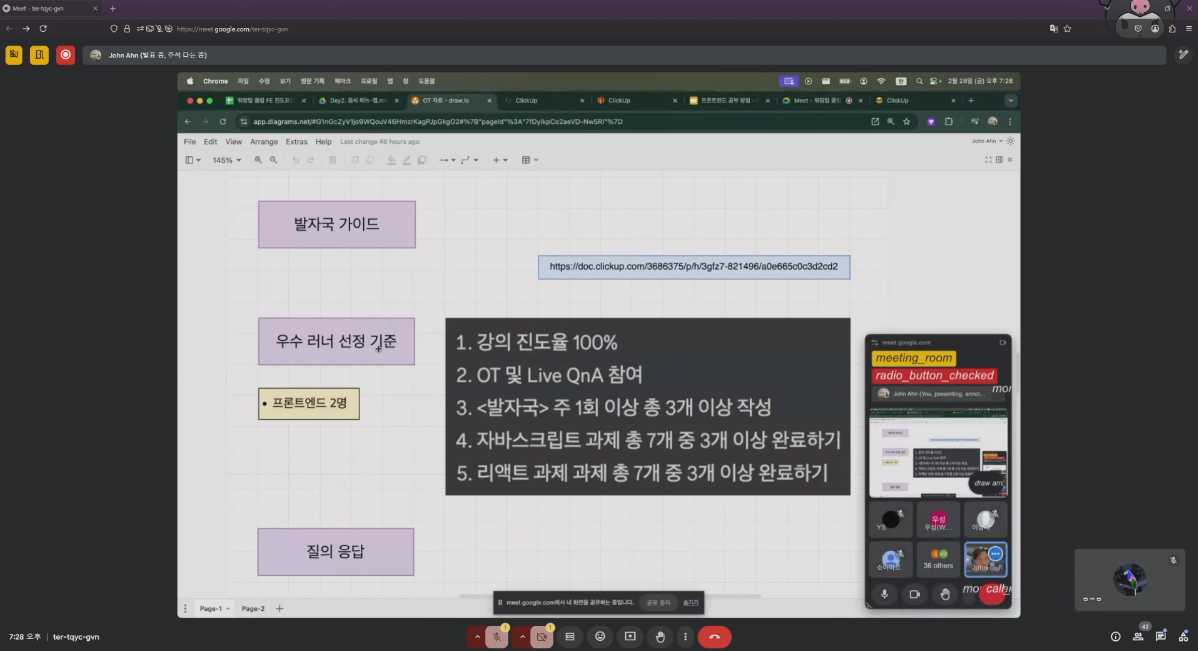Click the 36 others tile in mini Meet window
This screenshot has height=651, width=1198.
938,559
